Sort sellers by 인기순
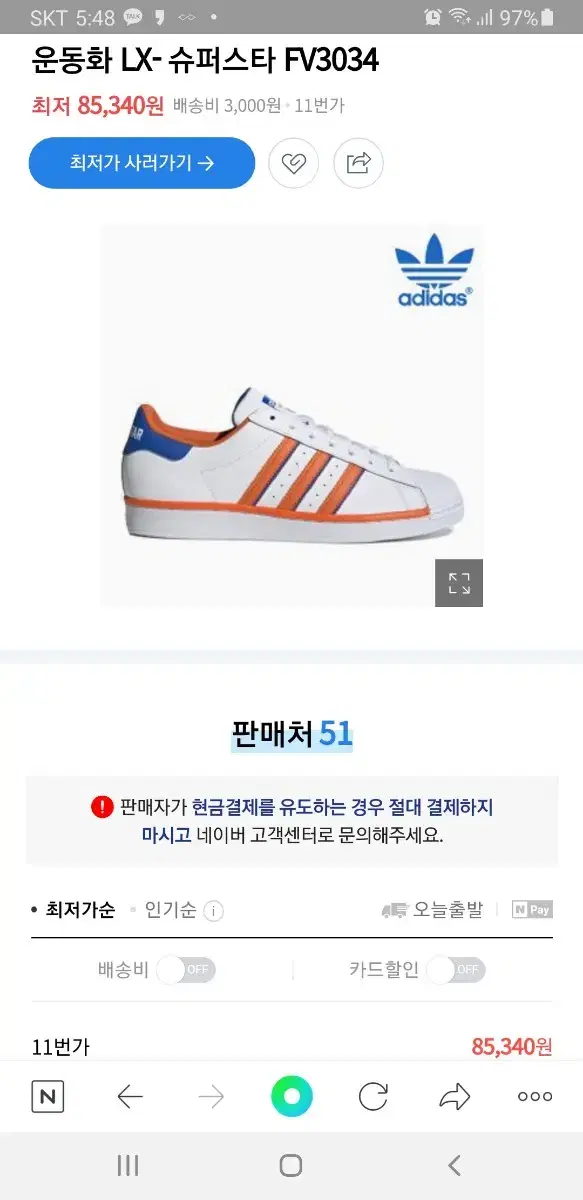 [168, 910]
